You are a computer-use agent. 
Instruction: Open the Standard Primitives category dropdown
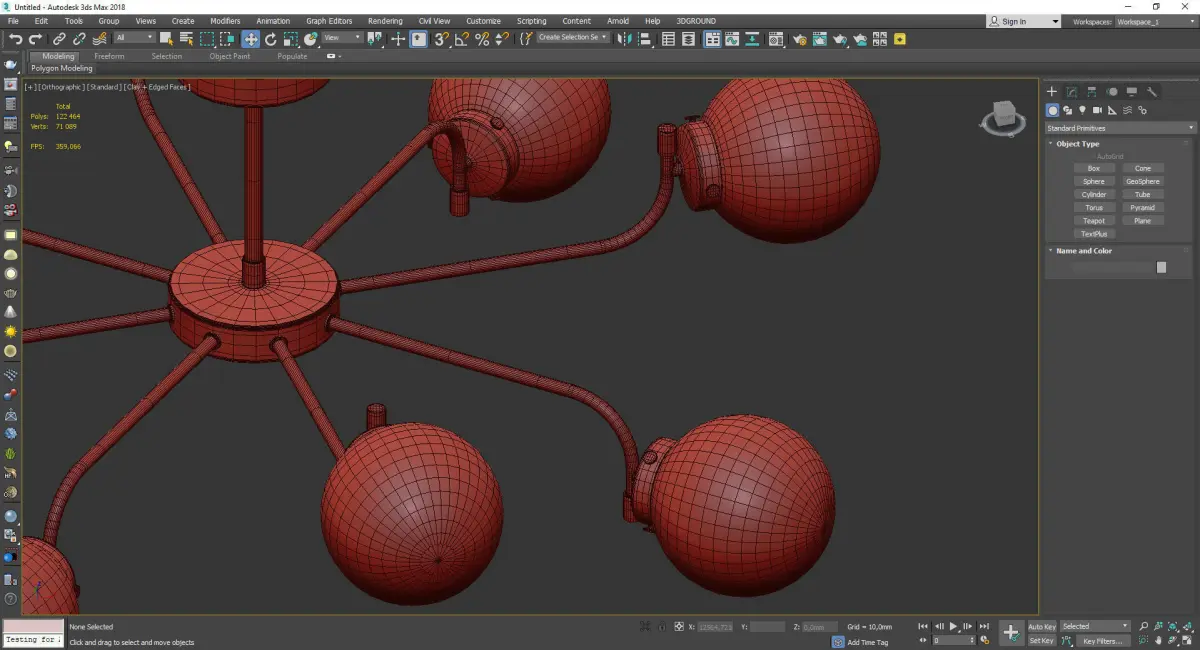pos(1120,128)
